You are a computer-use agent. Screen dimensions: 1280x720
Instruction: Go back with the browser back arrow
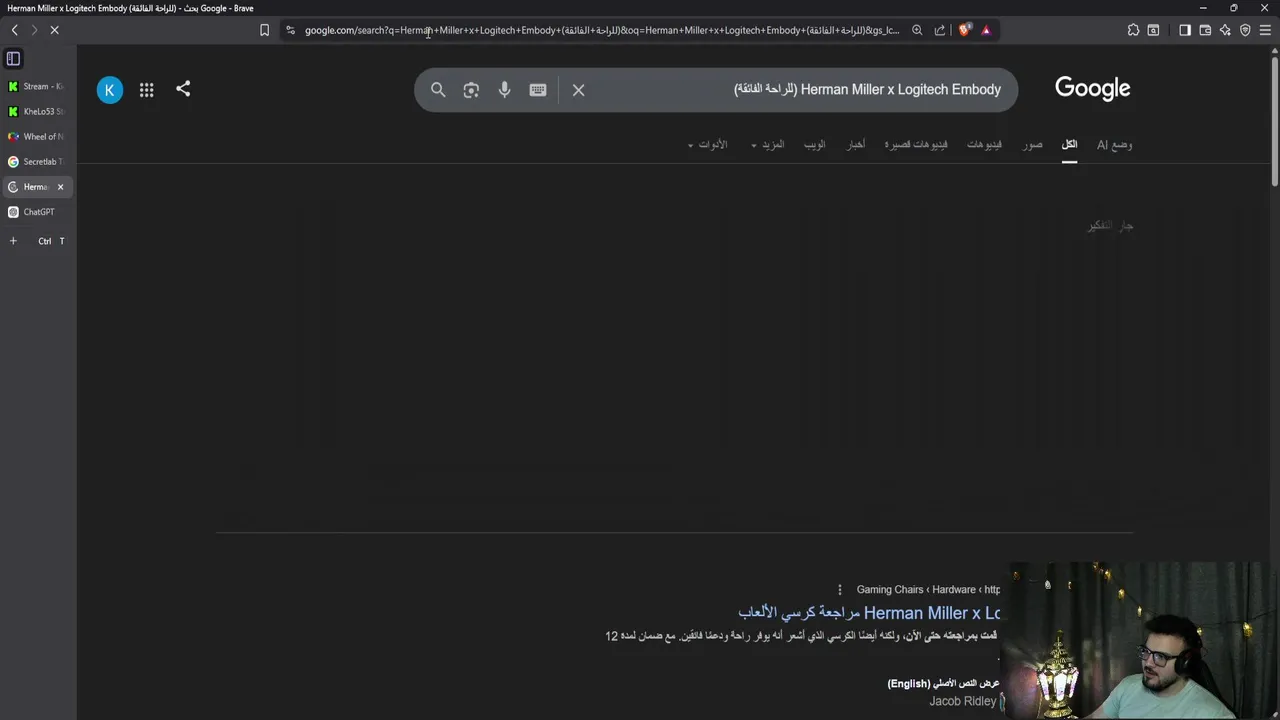coord(14,30)
